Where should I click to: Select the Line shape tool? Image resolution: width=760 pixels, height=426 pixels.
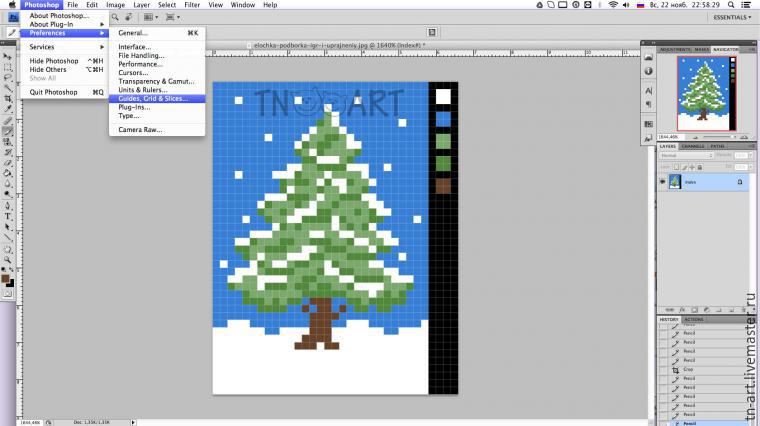(x=8, y=237)
